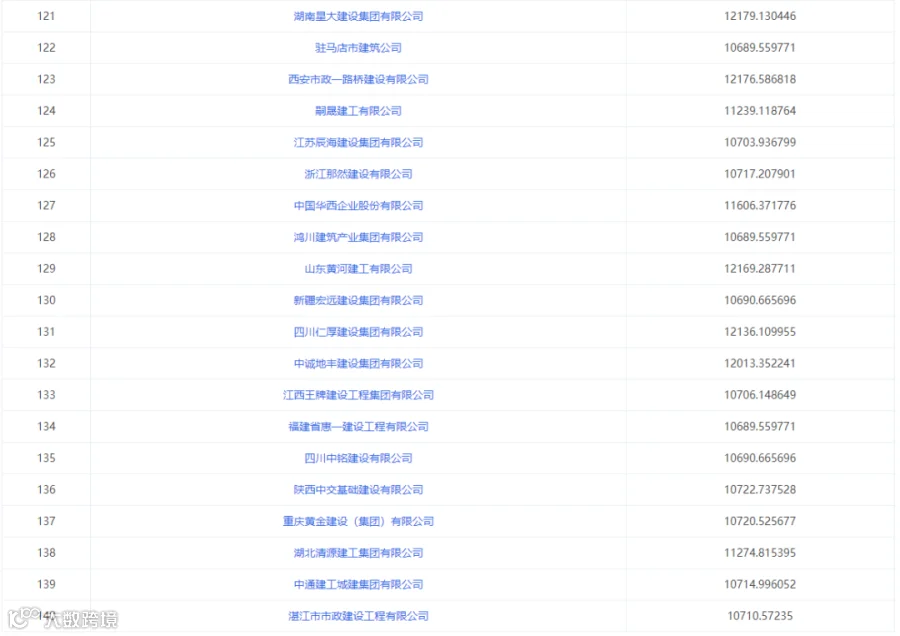The image size is (900, 636).
Task: Click row number 139
Action: pyautogui.click(x=46, y=584)
